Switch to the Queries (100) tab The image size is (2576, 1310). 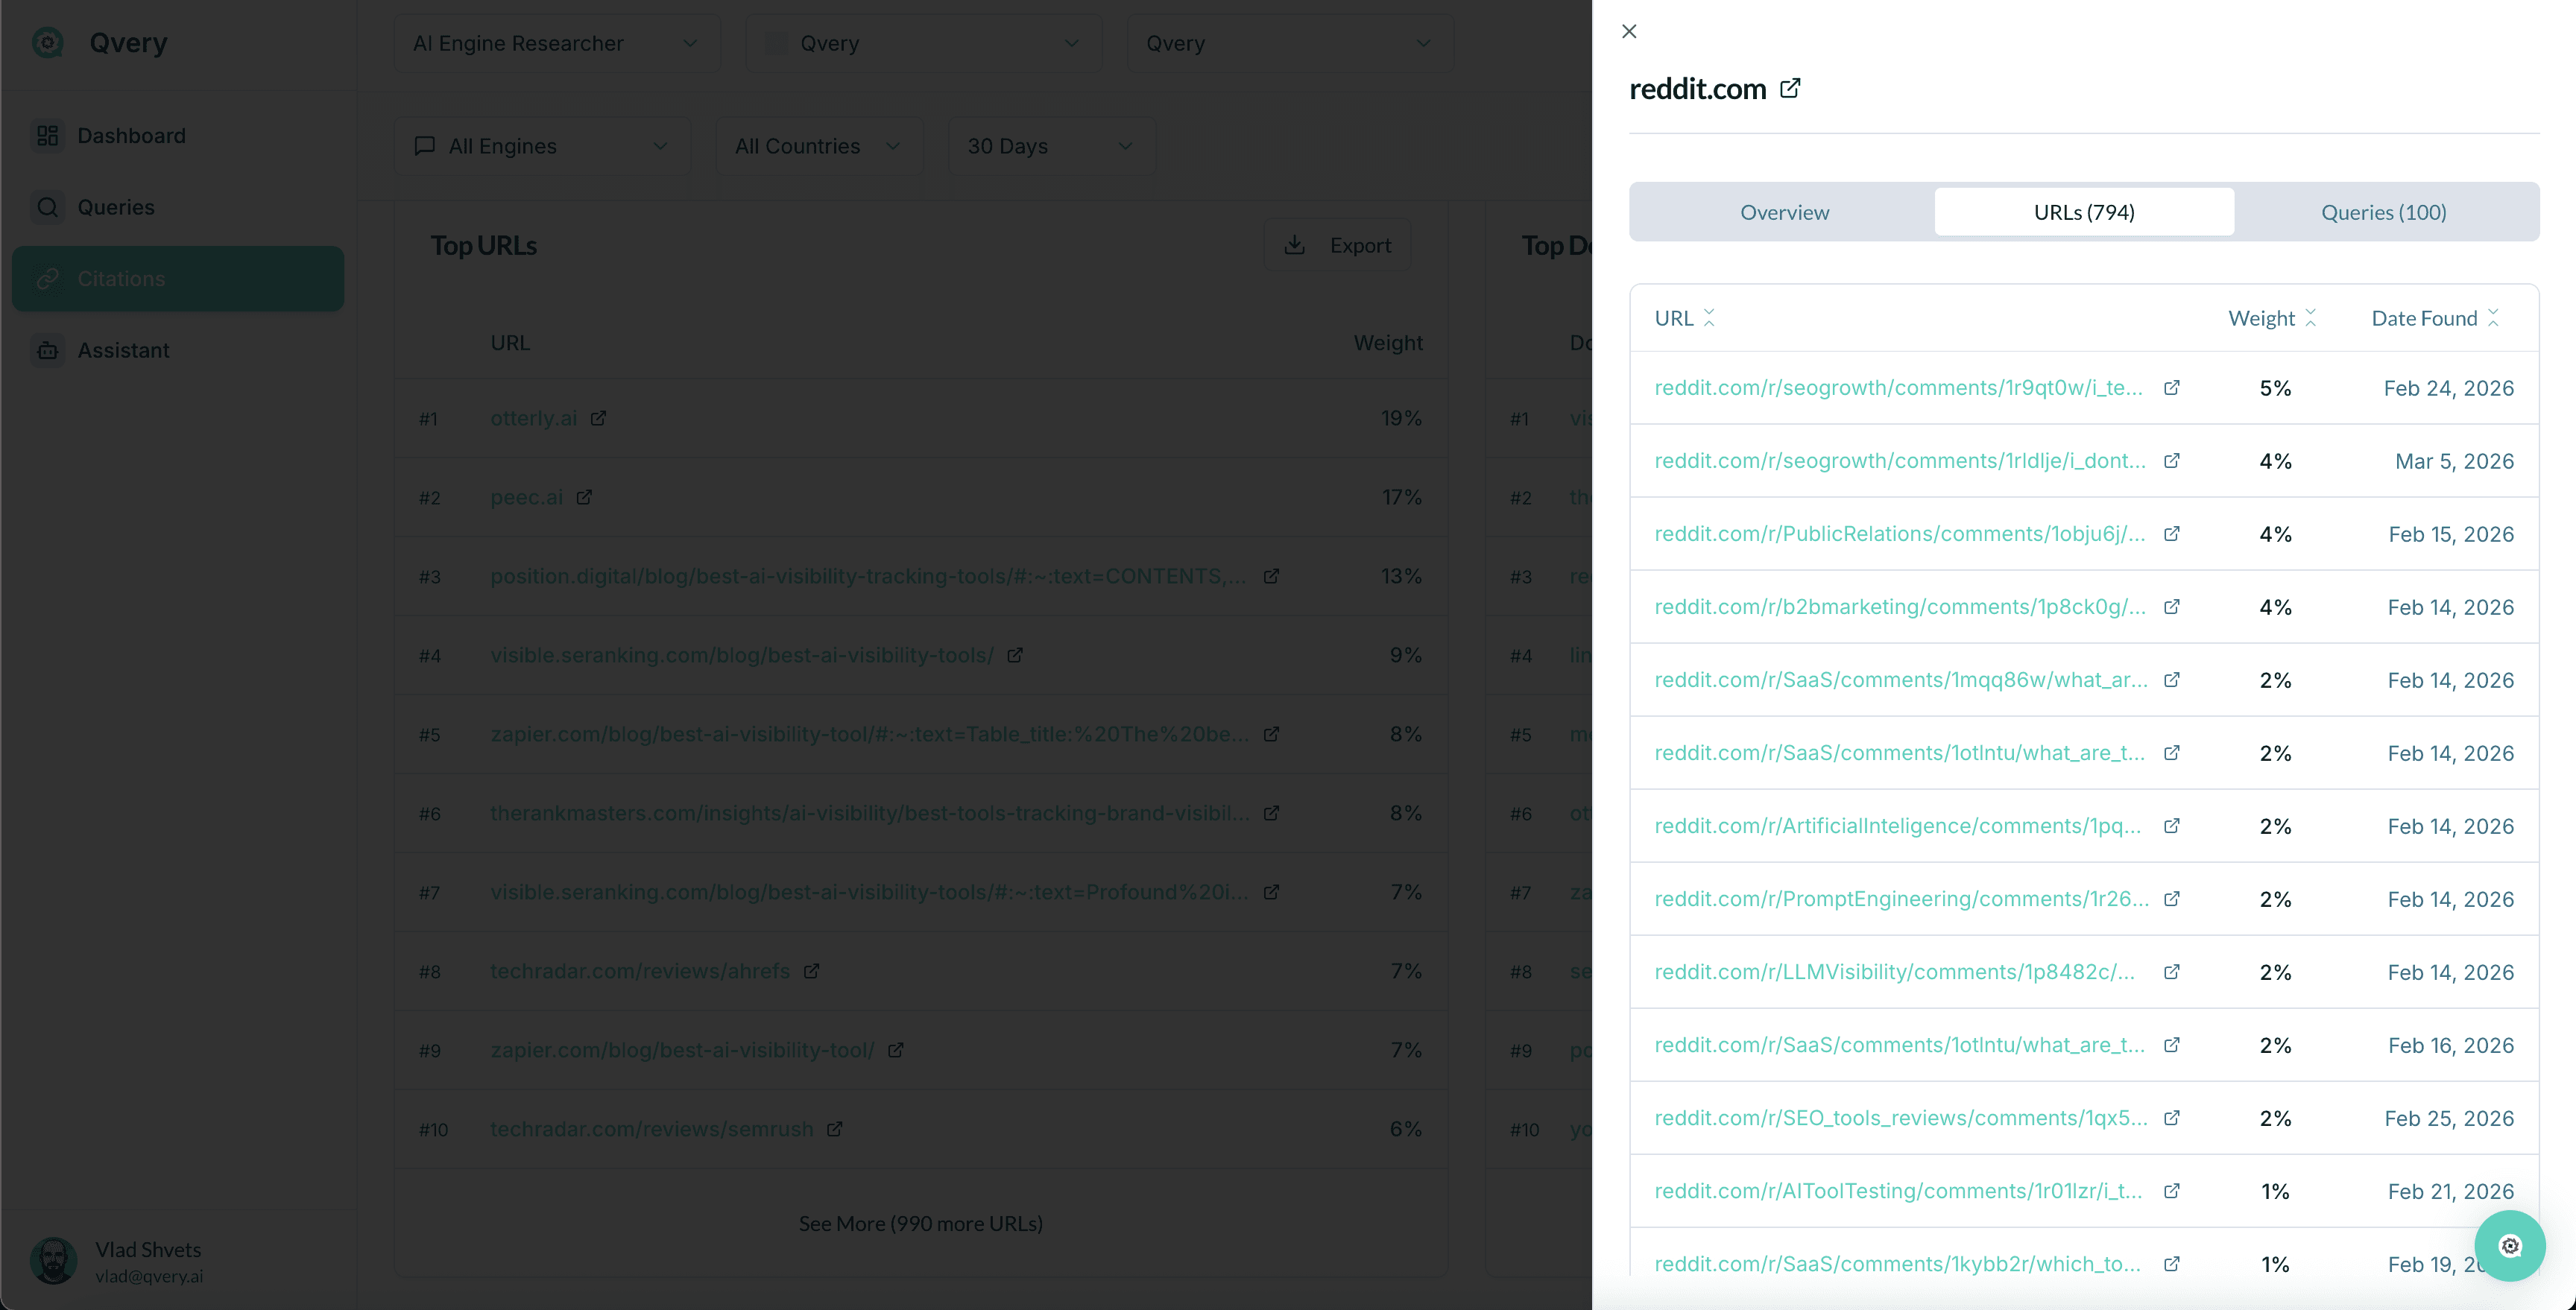point(2383,212)
